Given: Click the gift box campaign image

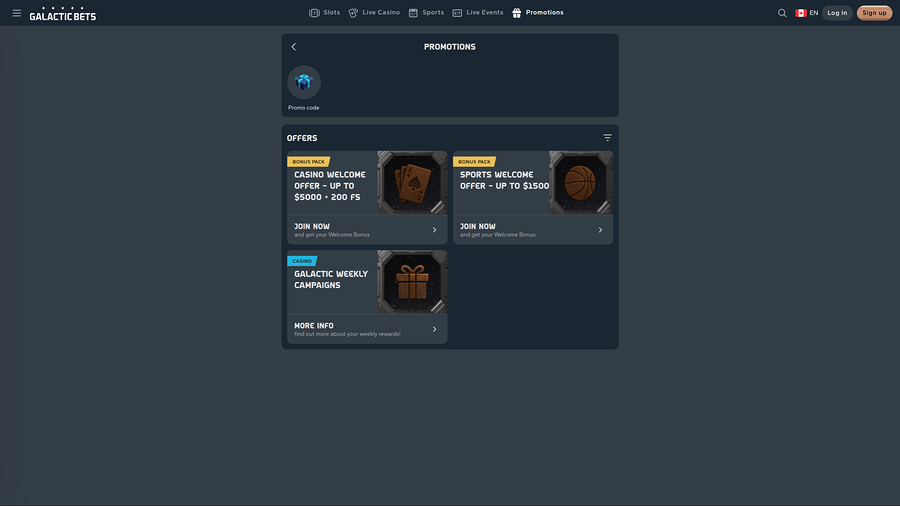Looking at the screenshot, I should [x=412, y=282].
